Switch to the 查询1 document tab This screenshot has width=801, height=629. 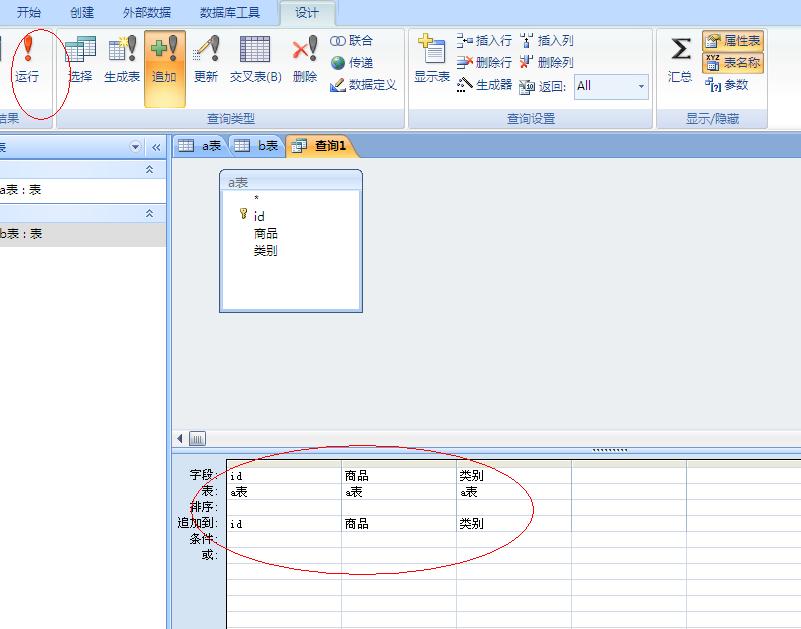[320, 146]
